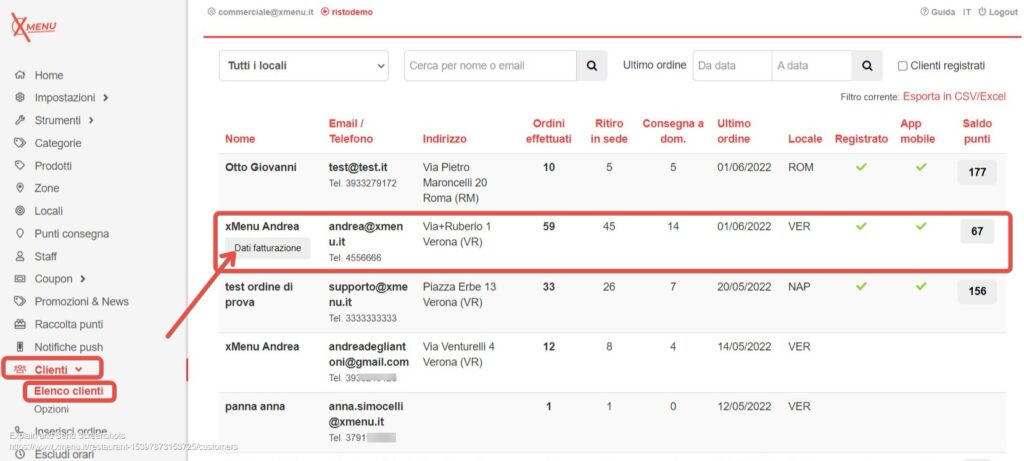
Task: Click the Guida help icon
Action: click(923, 11)
